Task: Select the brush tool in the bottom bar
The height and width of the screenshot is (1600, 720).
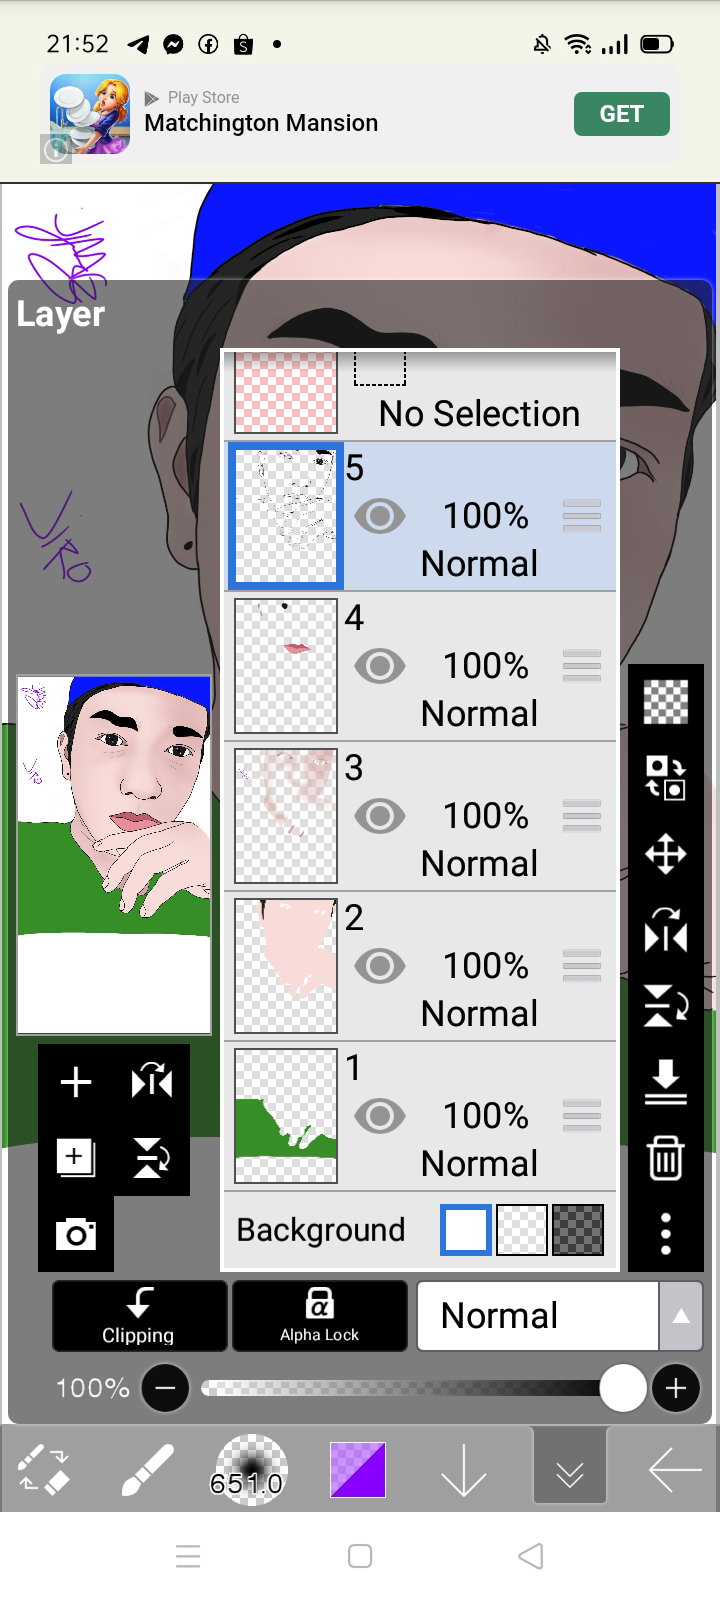Action: pos(147,1469)
